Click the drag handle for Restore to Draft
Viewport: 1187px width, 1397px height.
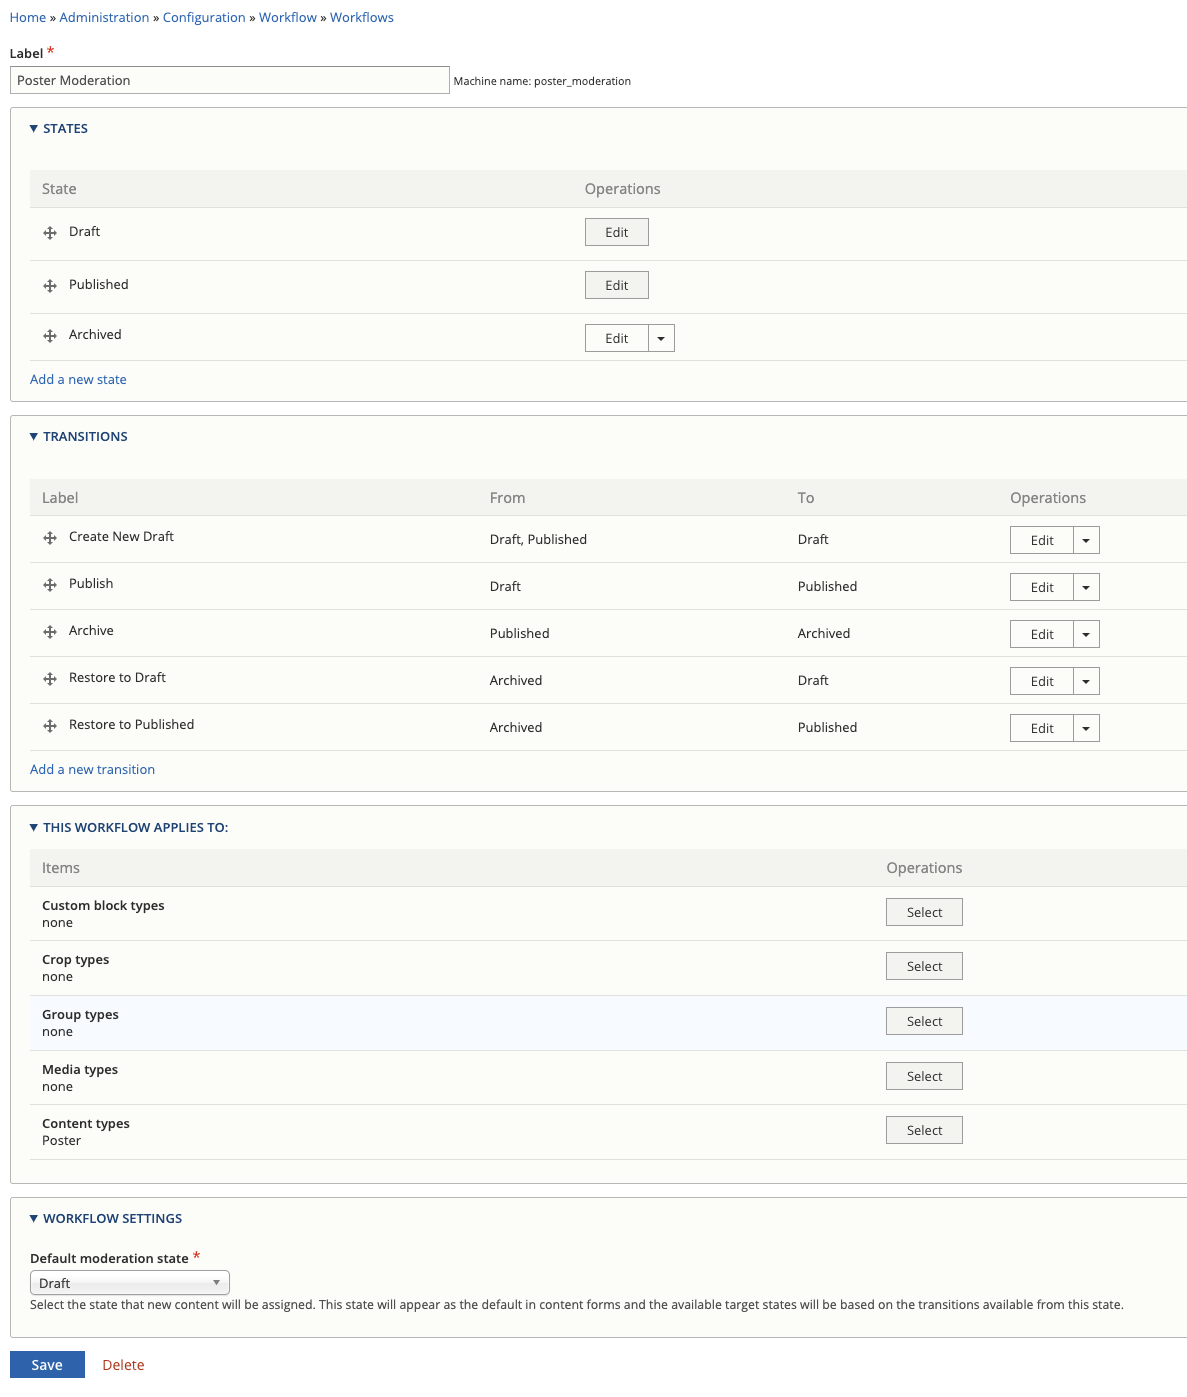point(49,678)
